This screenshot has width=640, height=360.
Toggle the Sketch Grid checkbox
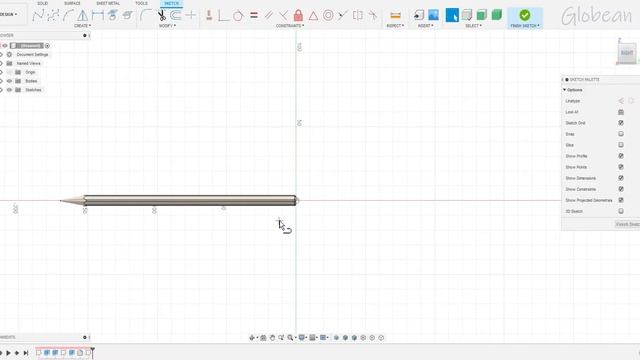tap(621, 123)
